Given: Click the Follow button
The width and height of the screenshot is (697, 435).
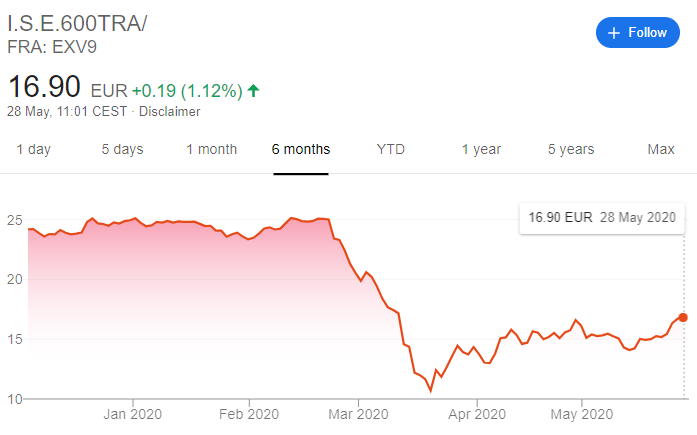Looking at the screenshot, I should point(637,33).
